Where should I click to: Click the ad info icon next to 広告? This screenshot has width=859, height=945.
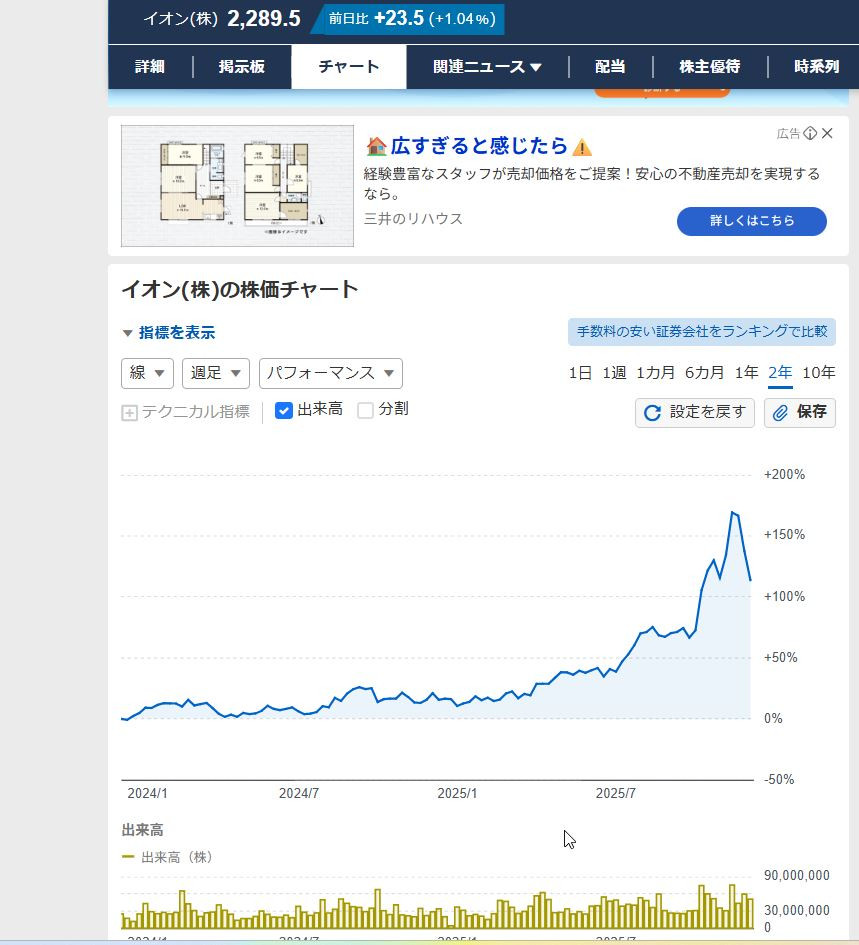tap(810, 134)
